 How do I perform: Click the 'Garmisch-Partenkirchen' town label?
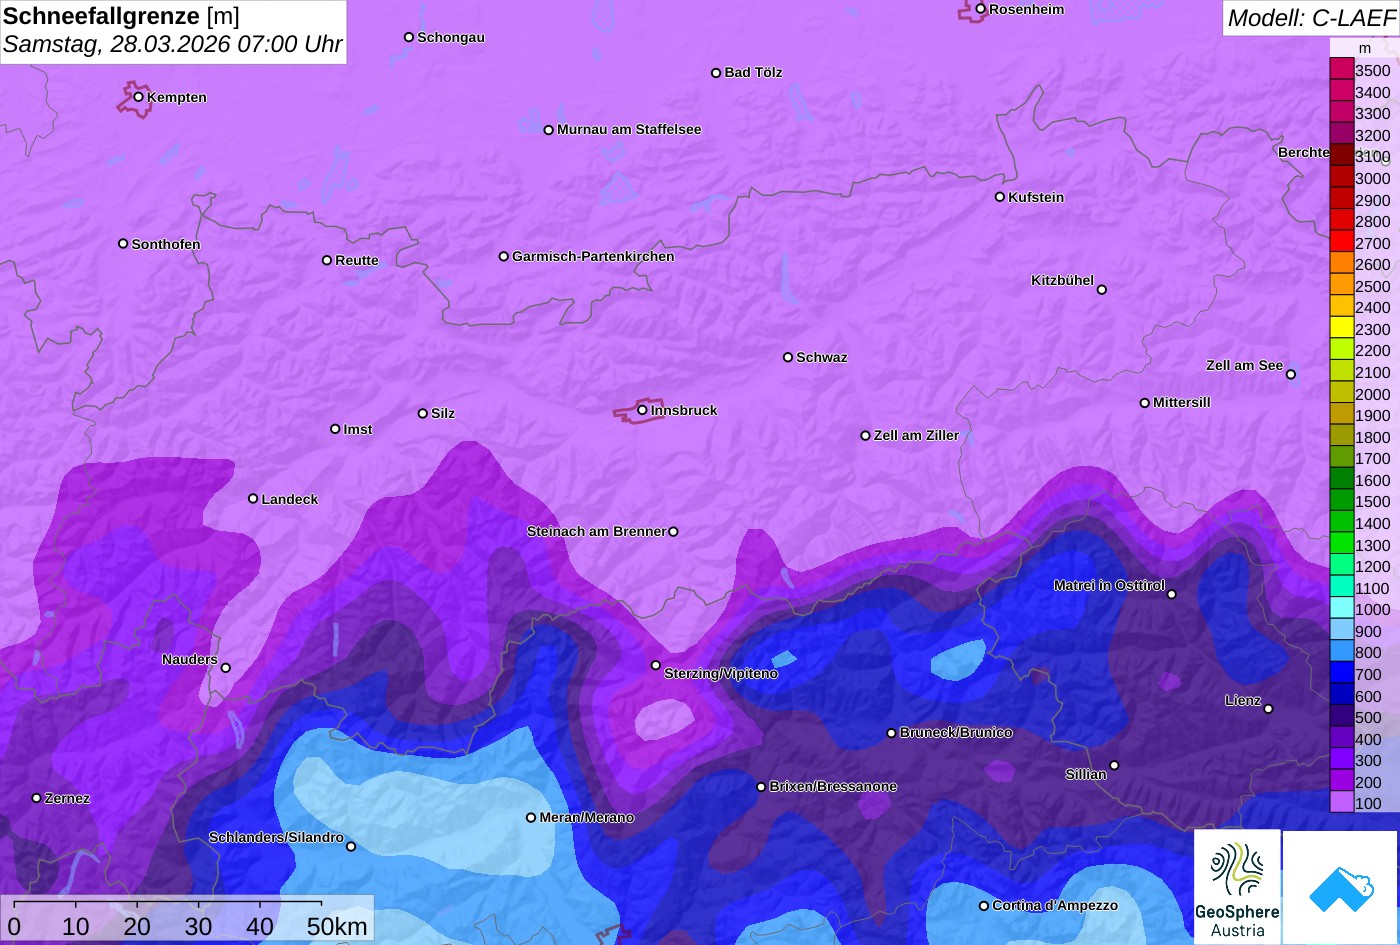593,256
